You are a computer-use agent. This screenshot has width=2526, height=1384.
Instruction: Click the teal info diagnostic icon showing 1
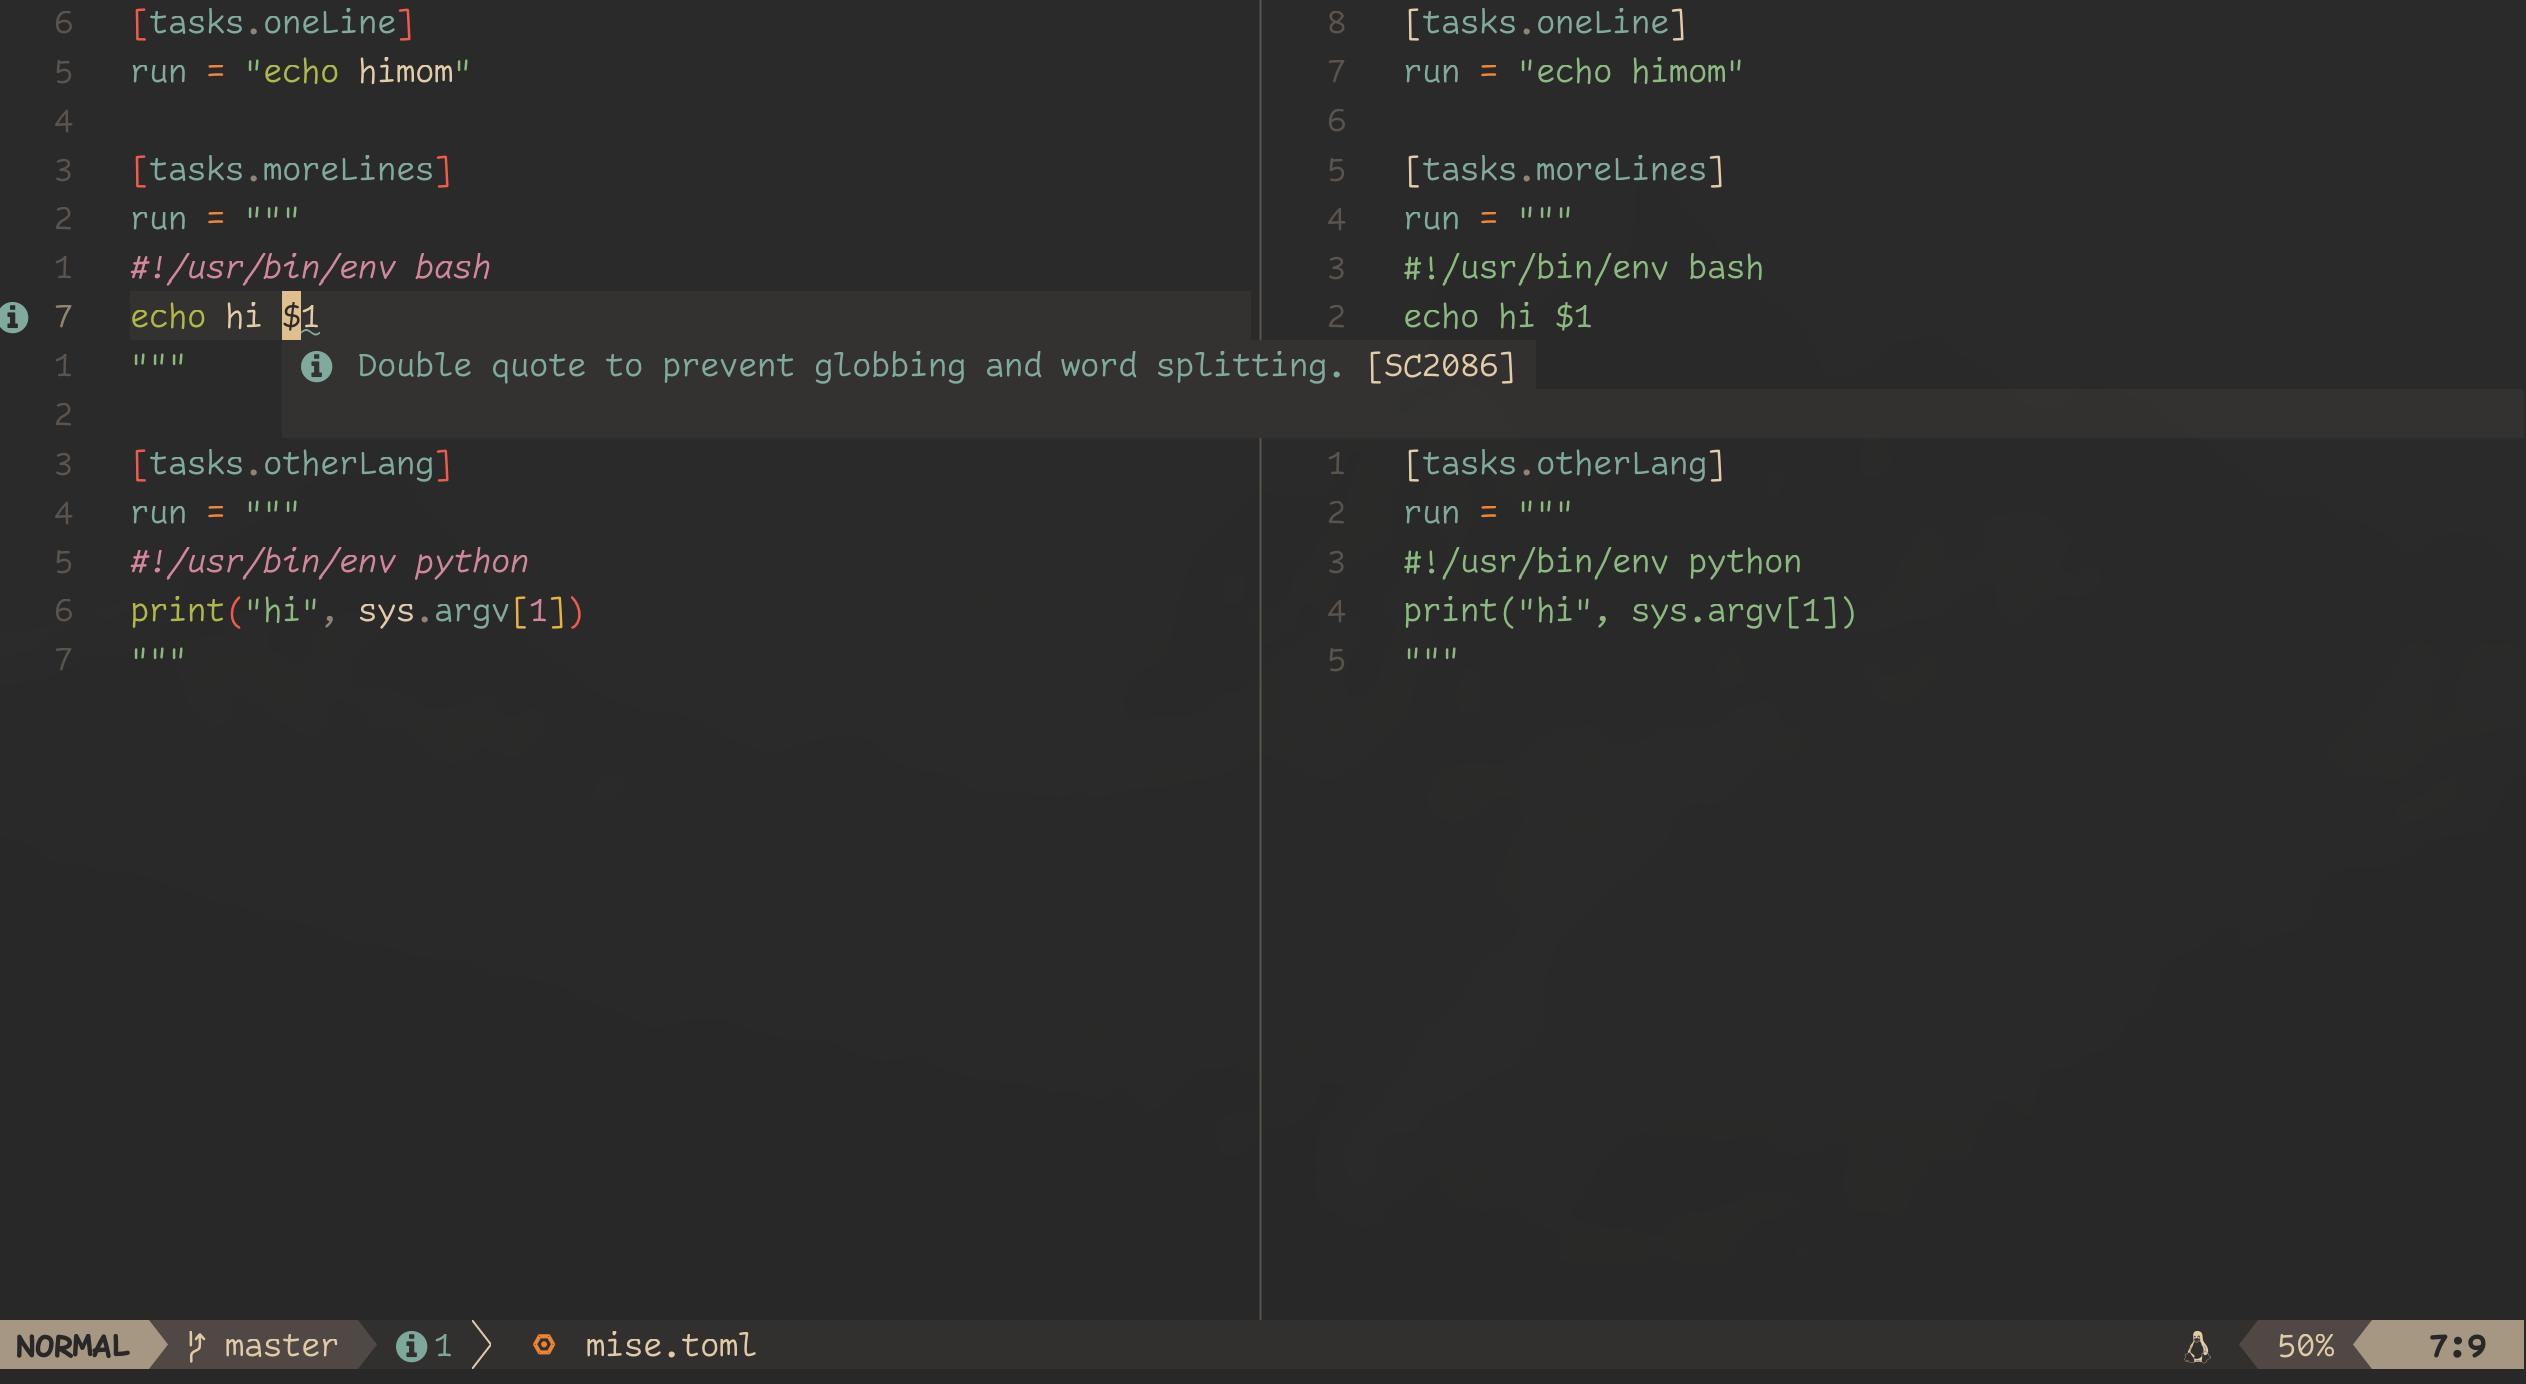414,1345
